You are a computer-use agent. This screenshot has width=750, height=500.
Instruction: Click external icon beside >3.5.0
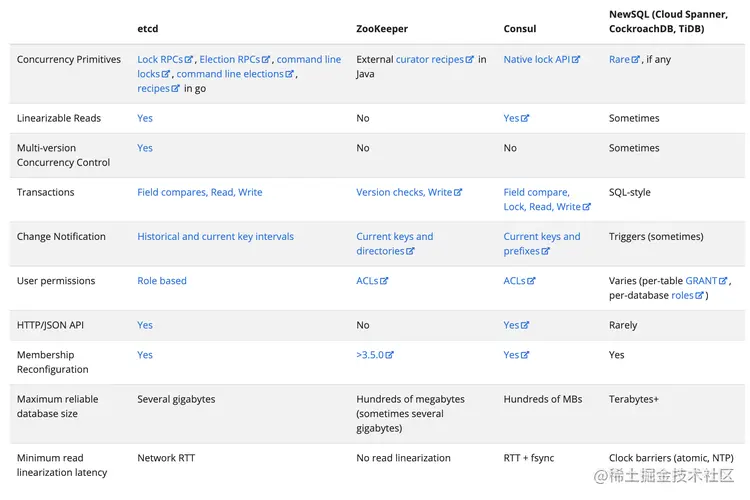[x=390, y=355]
